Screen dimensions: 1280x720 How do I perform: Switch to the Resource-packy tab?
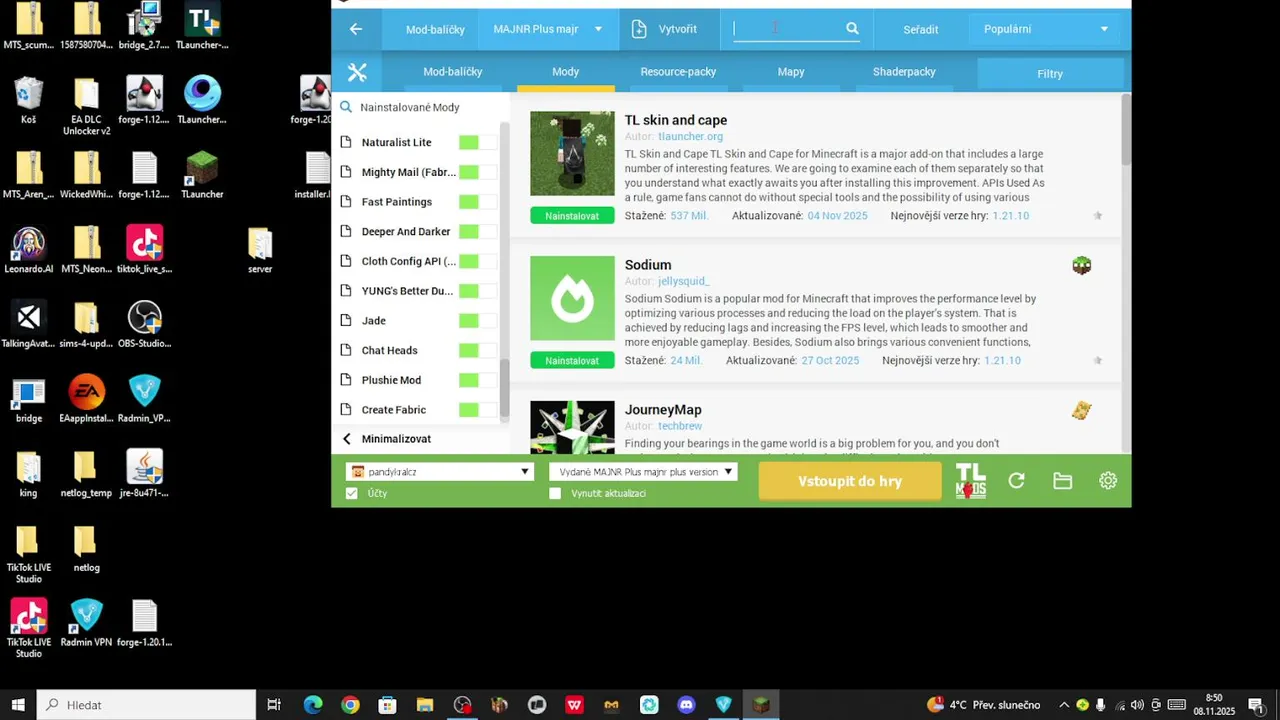[x=678, y=72]
